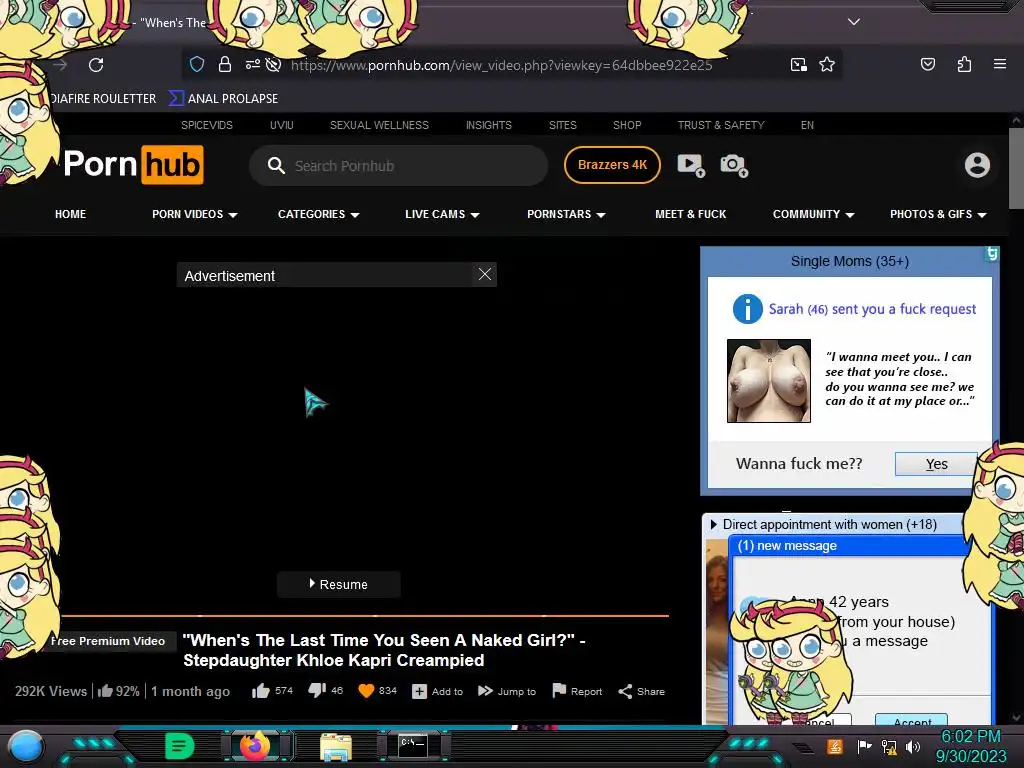Open the green chat app in taskbar
The width and height of the screenshot is (1024, 768).
point(180,746)
